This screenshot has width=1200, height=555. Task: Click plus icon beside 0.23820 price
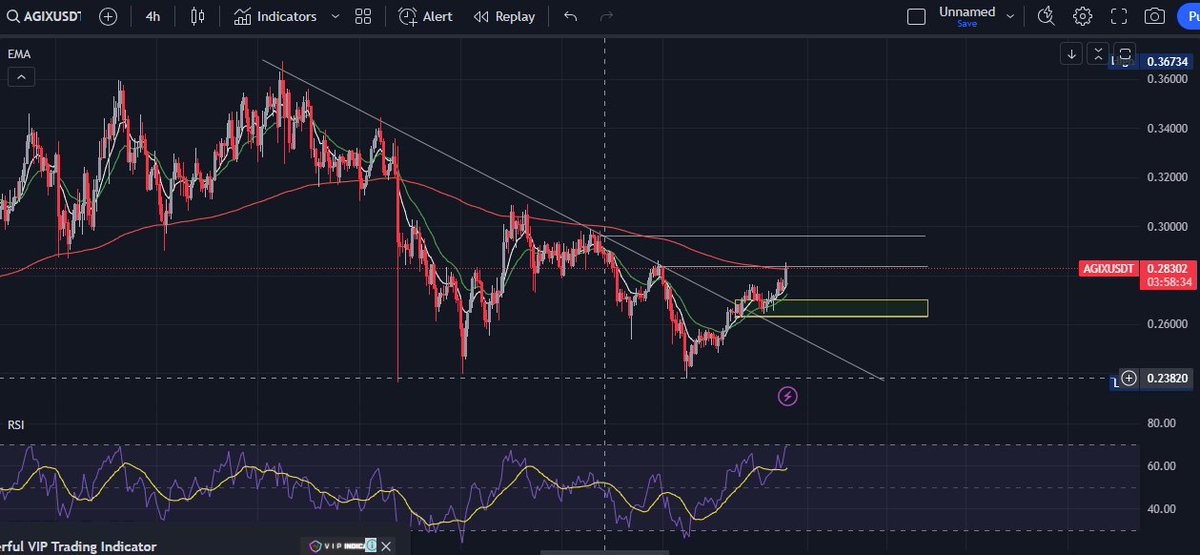point(1129,378)
